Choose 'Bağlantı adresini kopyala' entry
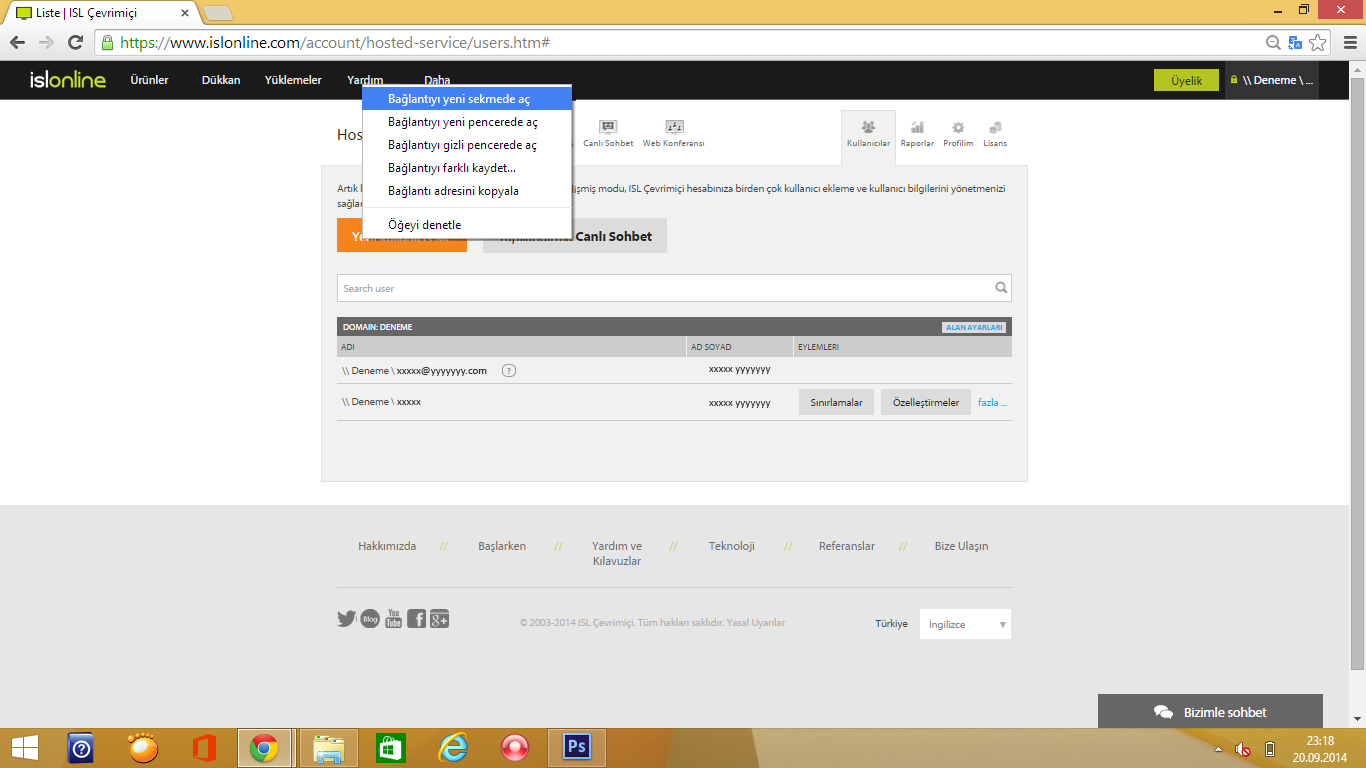 pos(467,191)
